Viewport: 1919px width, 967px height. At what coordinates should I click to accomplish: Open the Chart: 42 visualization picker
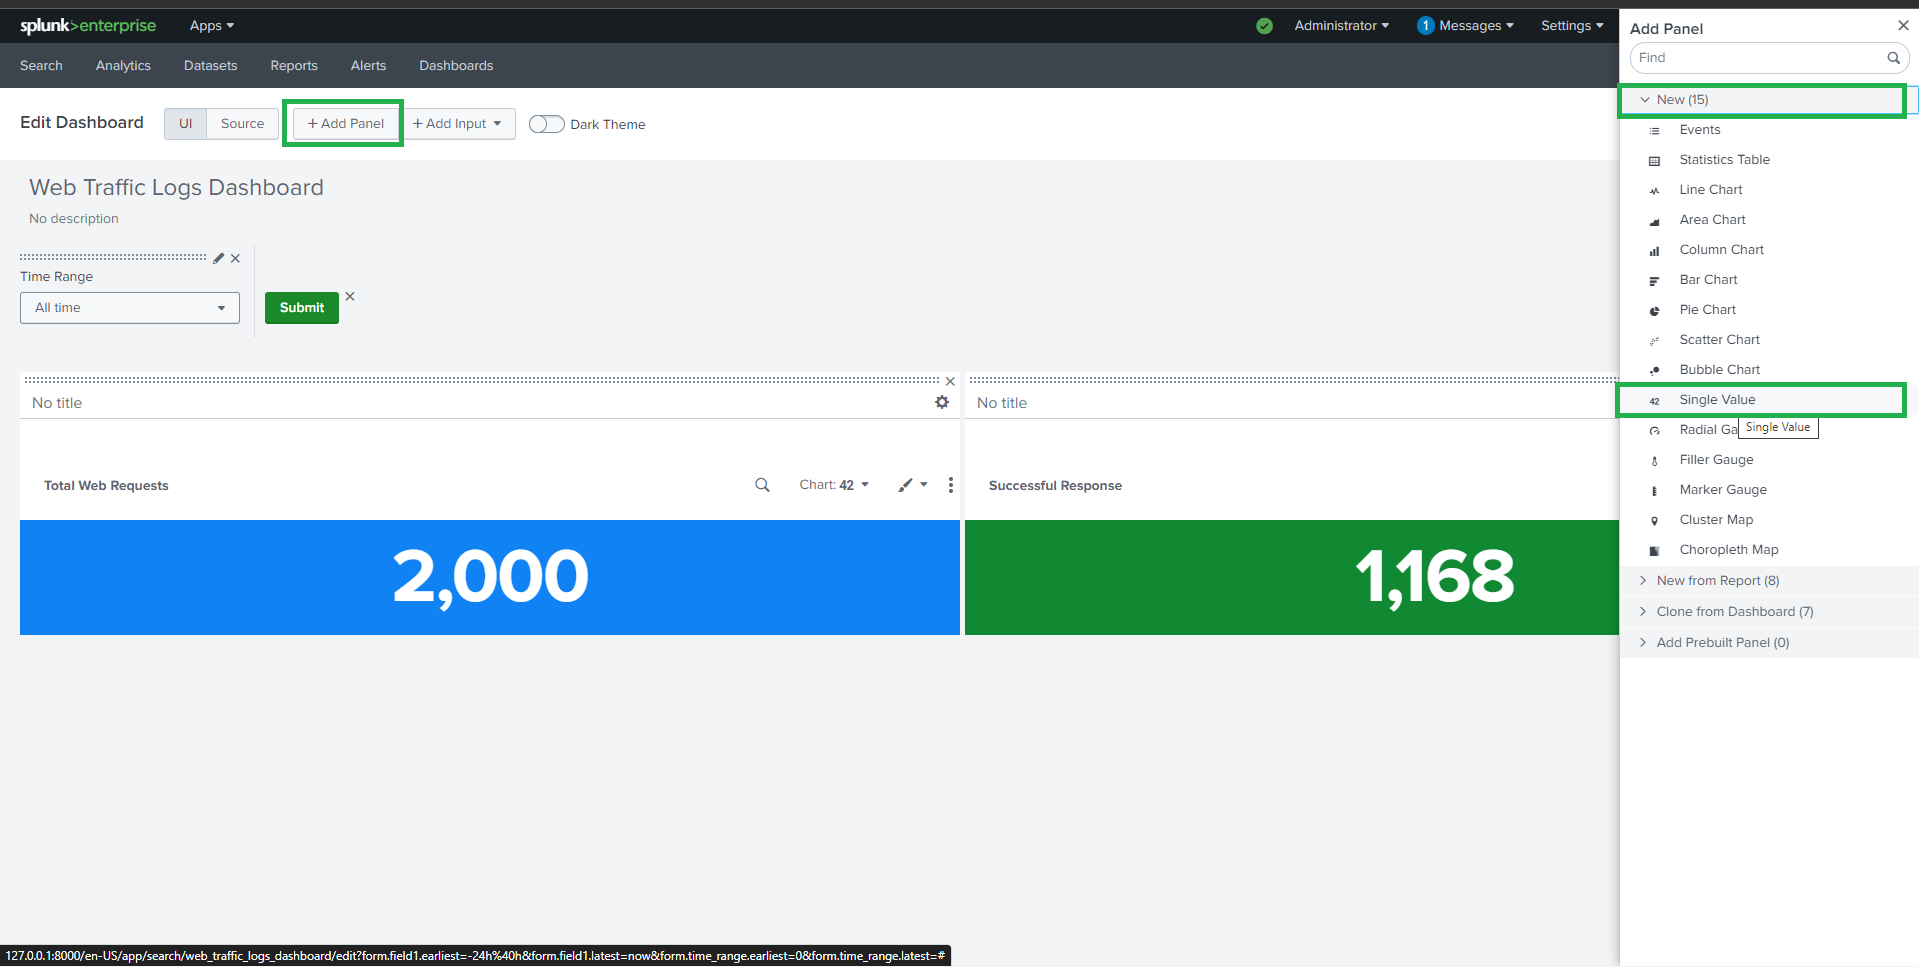[x=834, y=485]
